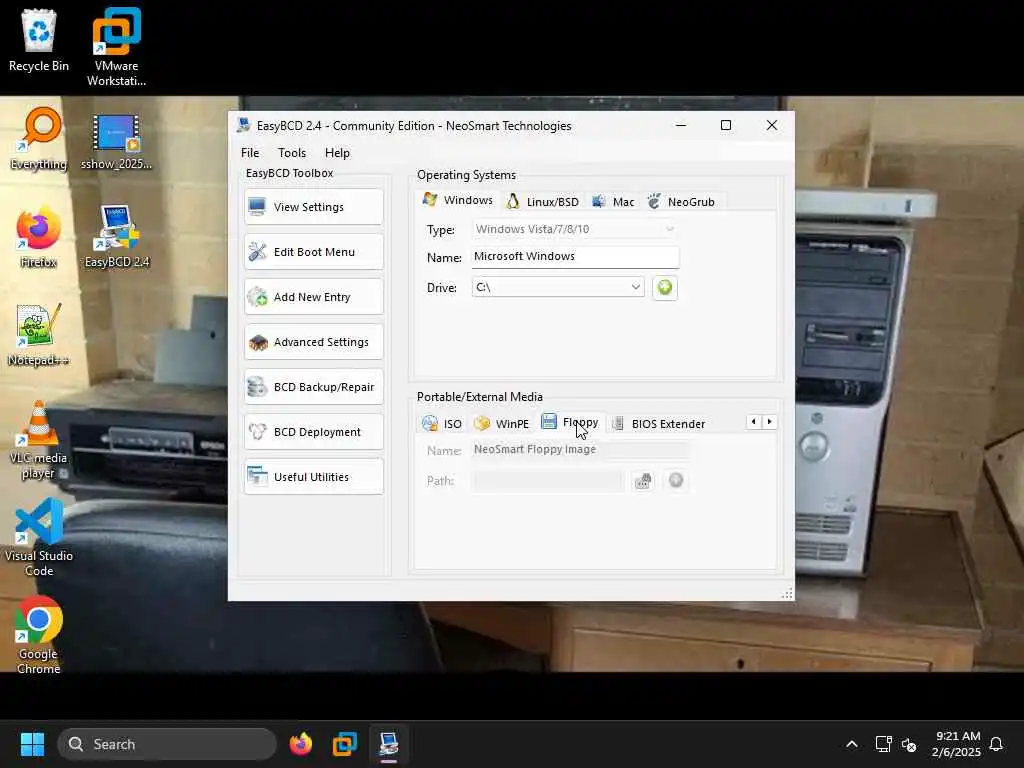This screenshot has width=1024, height=768.
Task: Select the Floppy media tab
Action: (570, 422)
